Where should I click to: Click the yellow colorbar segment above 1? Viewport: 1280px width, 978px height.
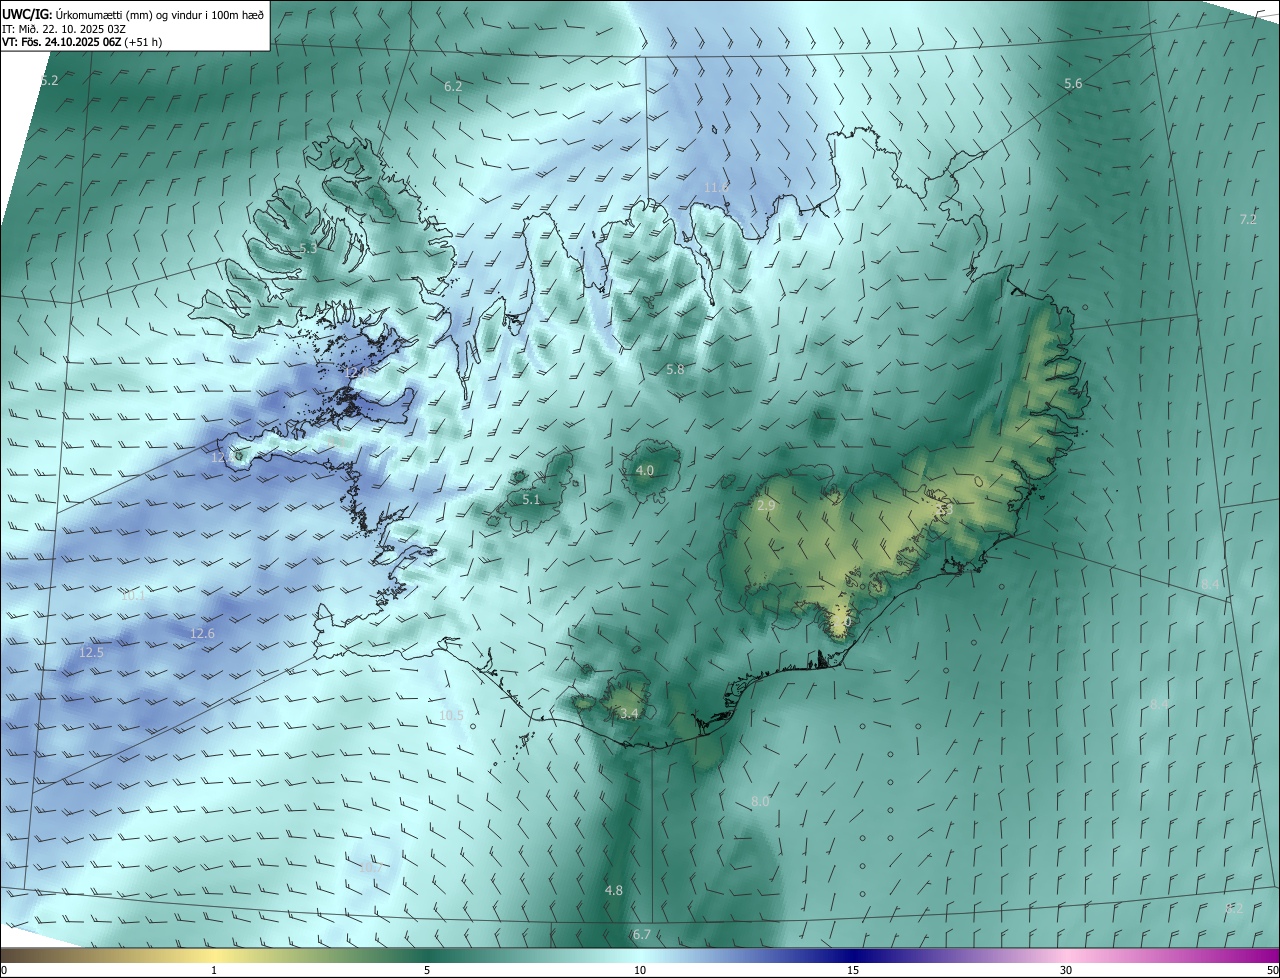[214, 955]
